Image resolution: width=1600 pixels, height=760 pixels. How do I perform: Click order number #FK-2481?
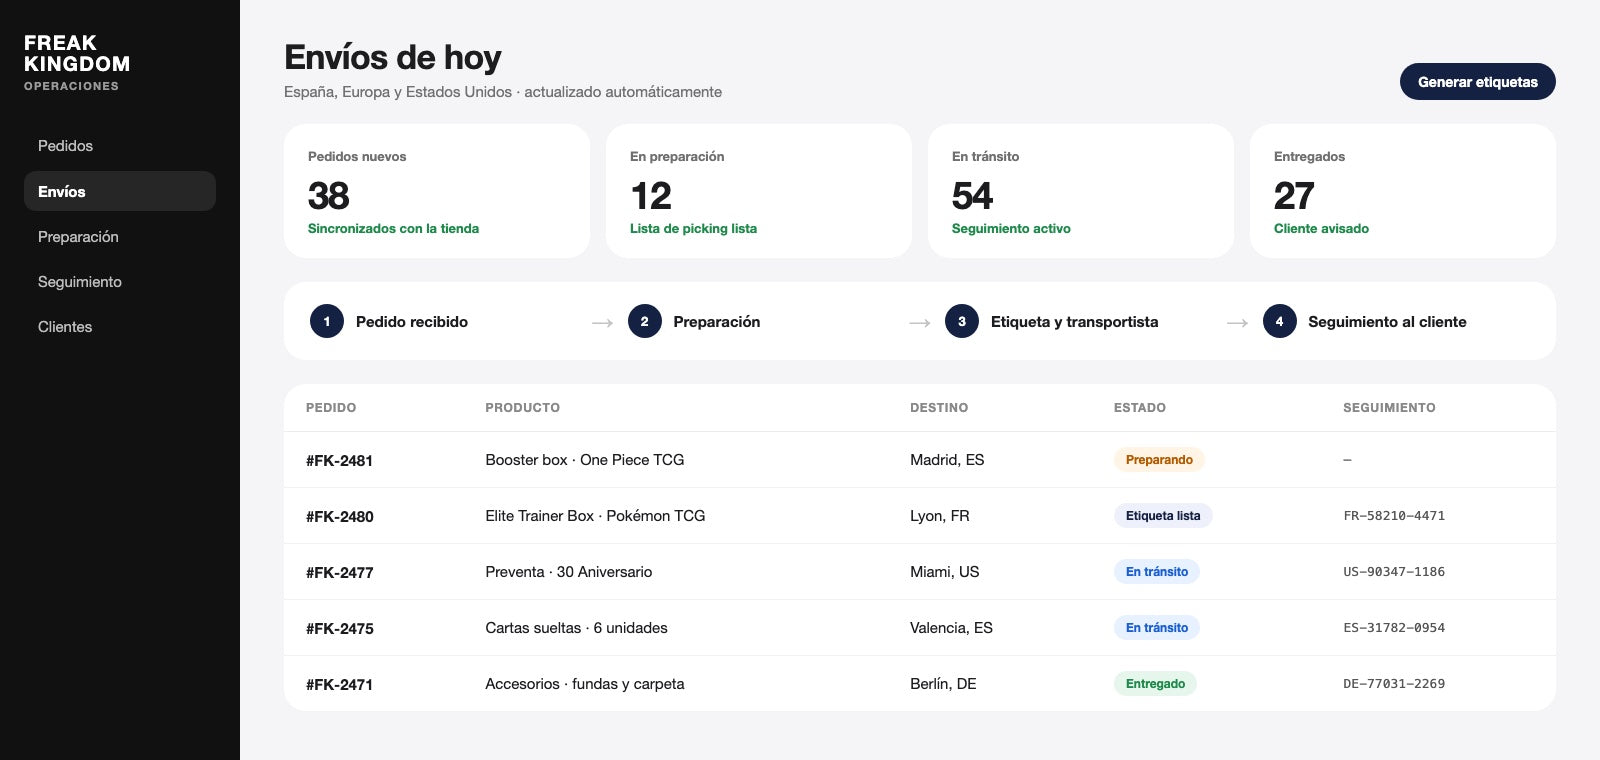[x=339, y=461]
